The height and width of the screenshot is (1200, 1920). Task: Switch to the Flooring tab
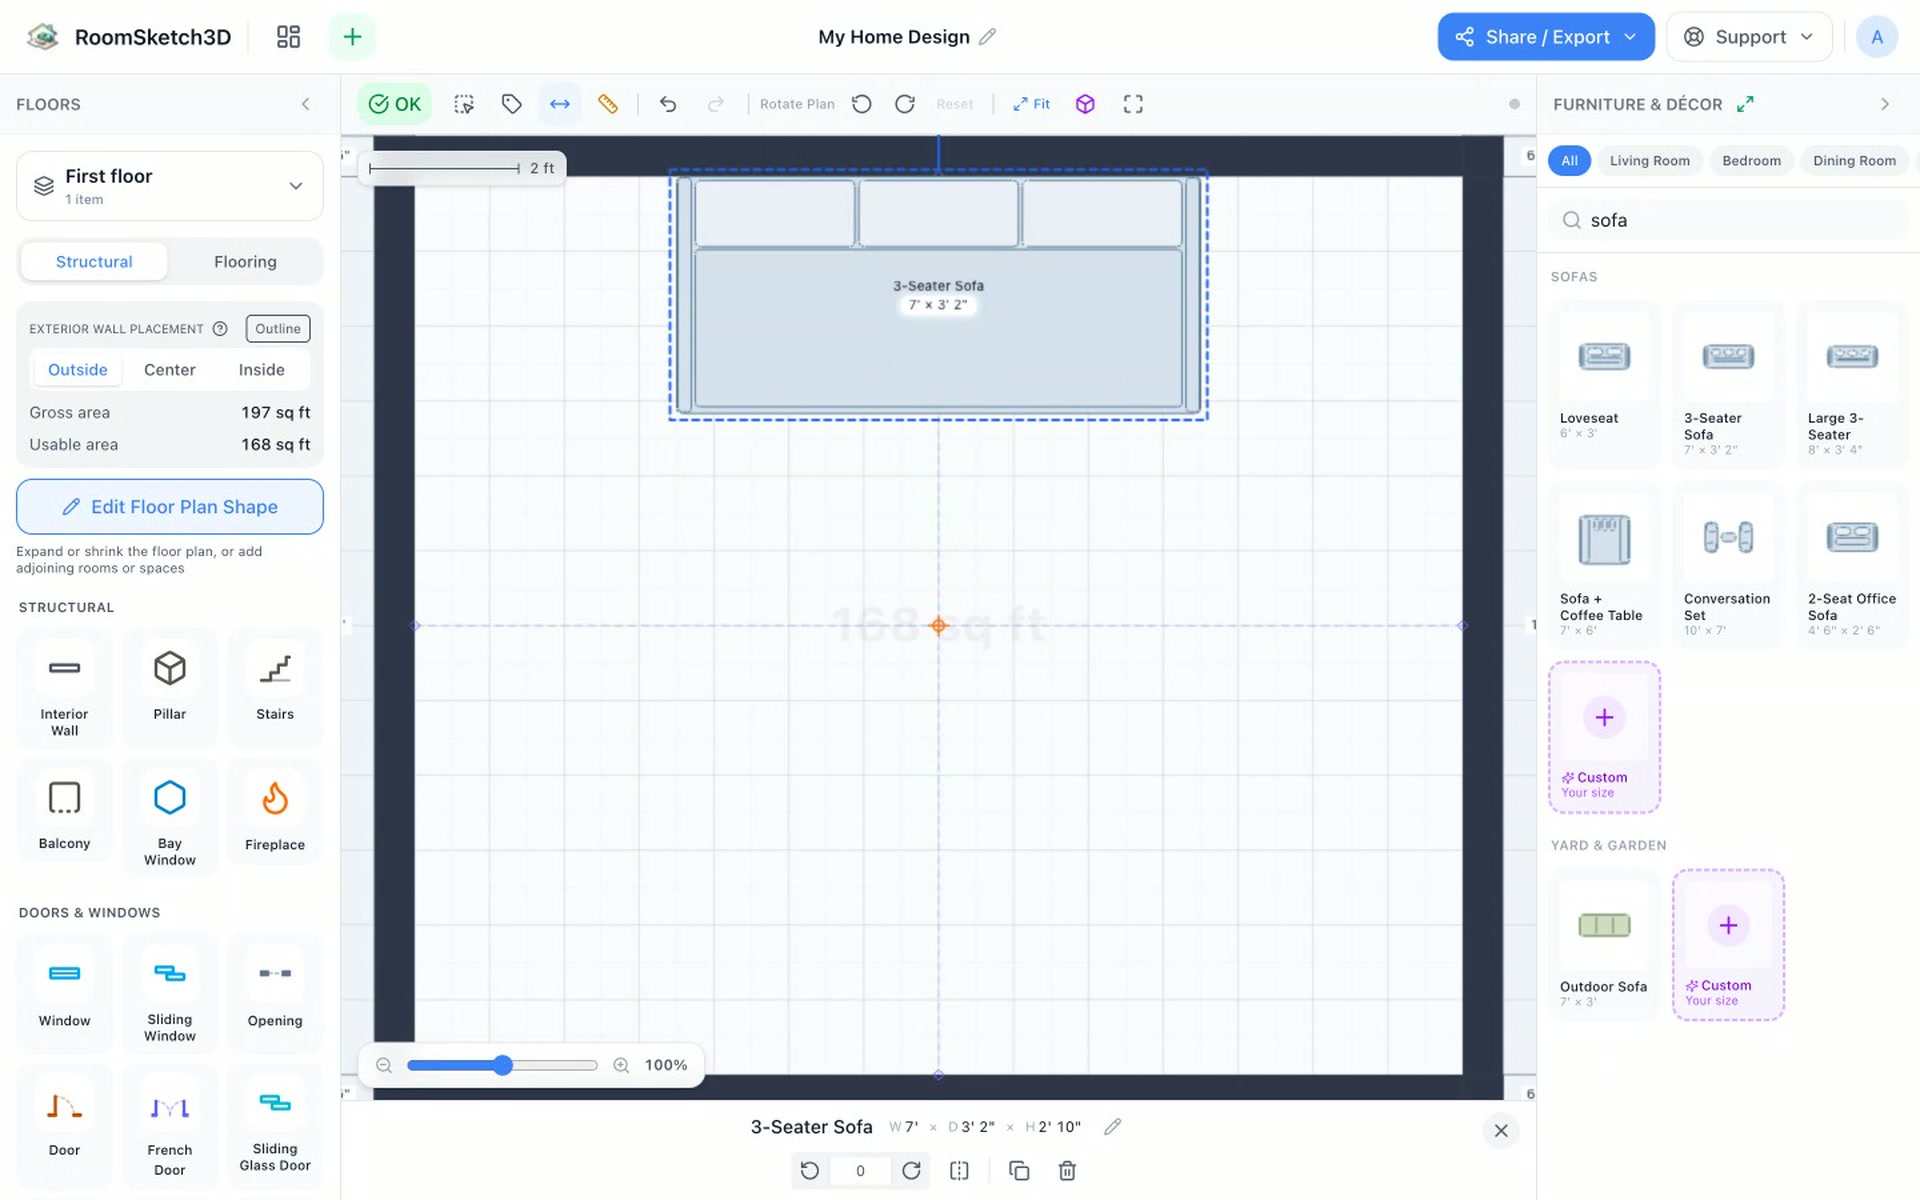[x=245, y=262]
